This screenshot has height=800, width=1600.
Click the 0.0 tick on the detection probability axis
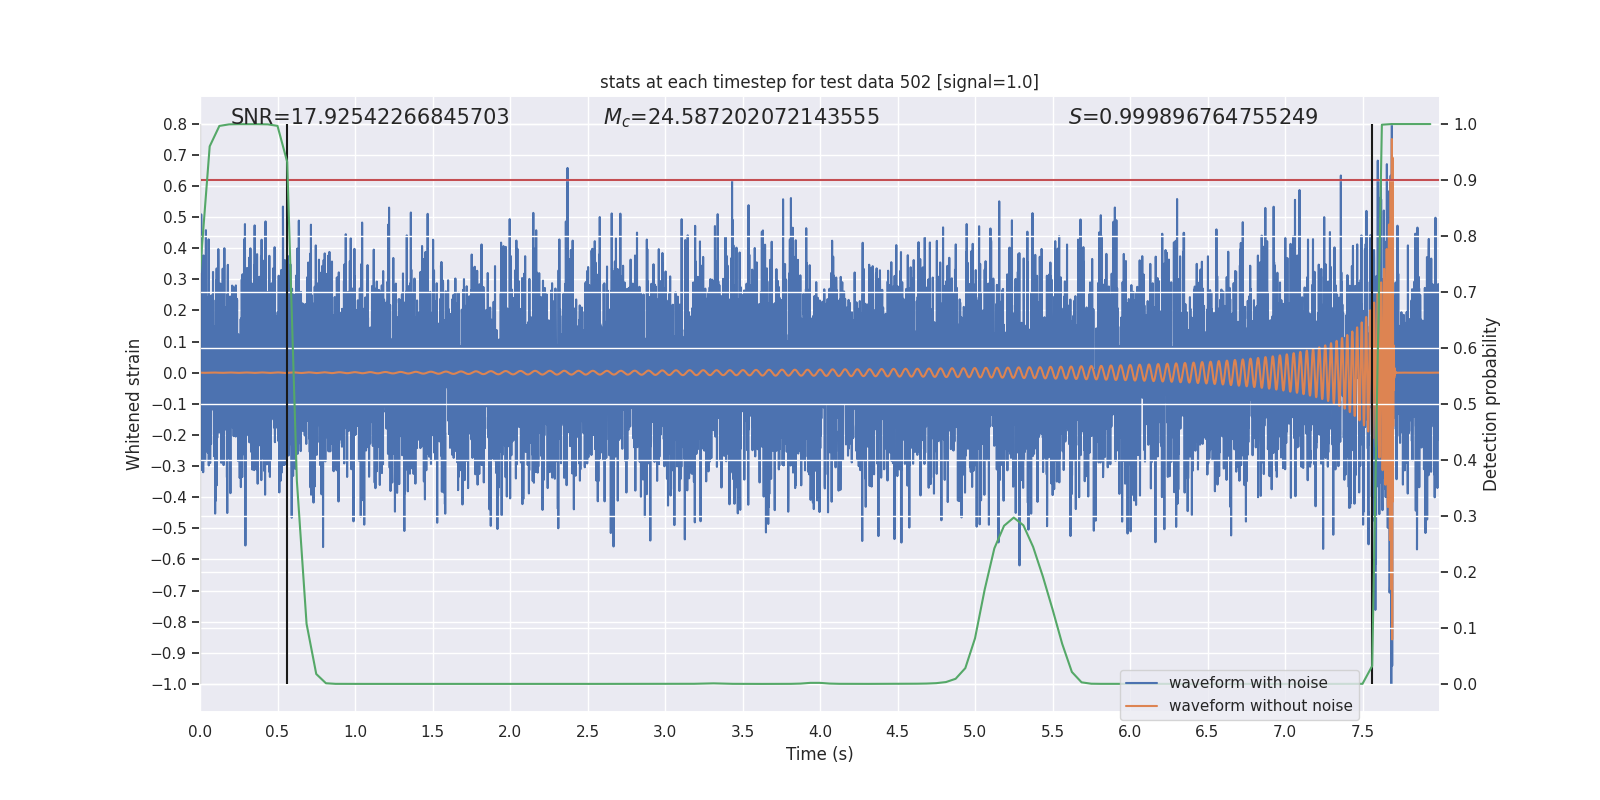click(1465, 684)
